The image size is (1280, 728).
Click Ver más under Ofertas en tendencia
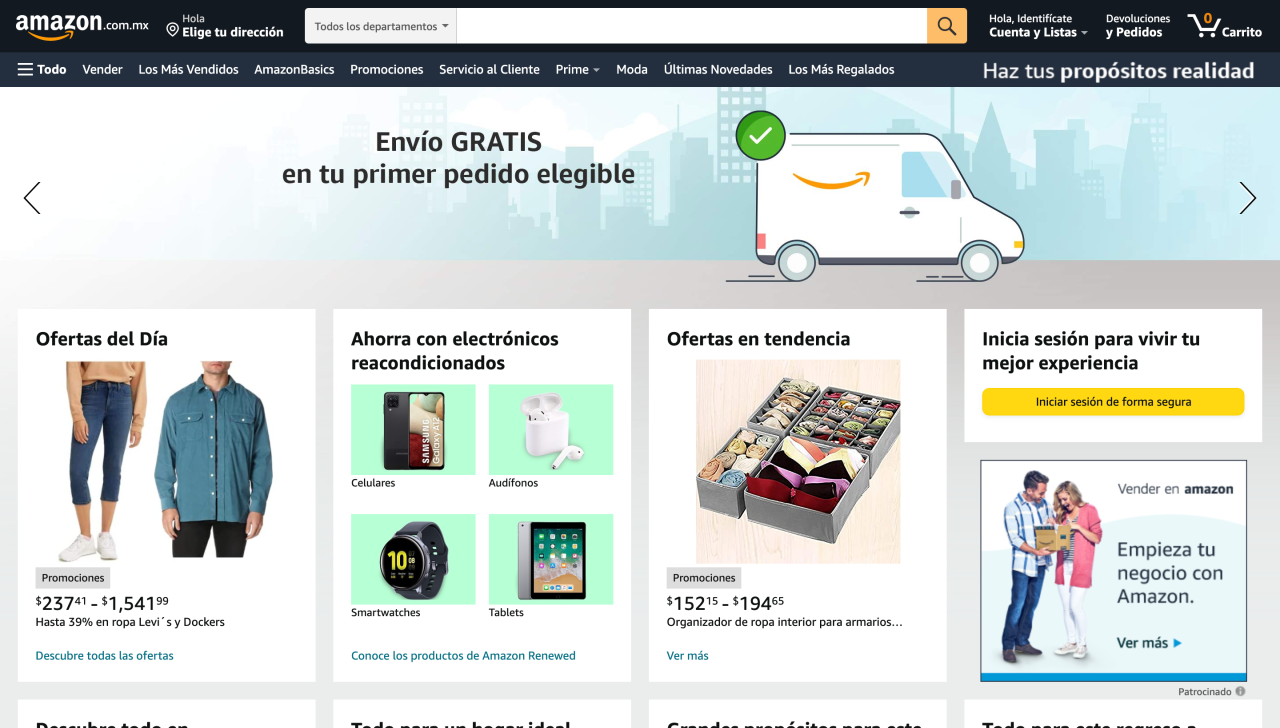coord(687,656)
